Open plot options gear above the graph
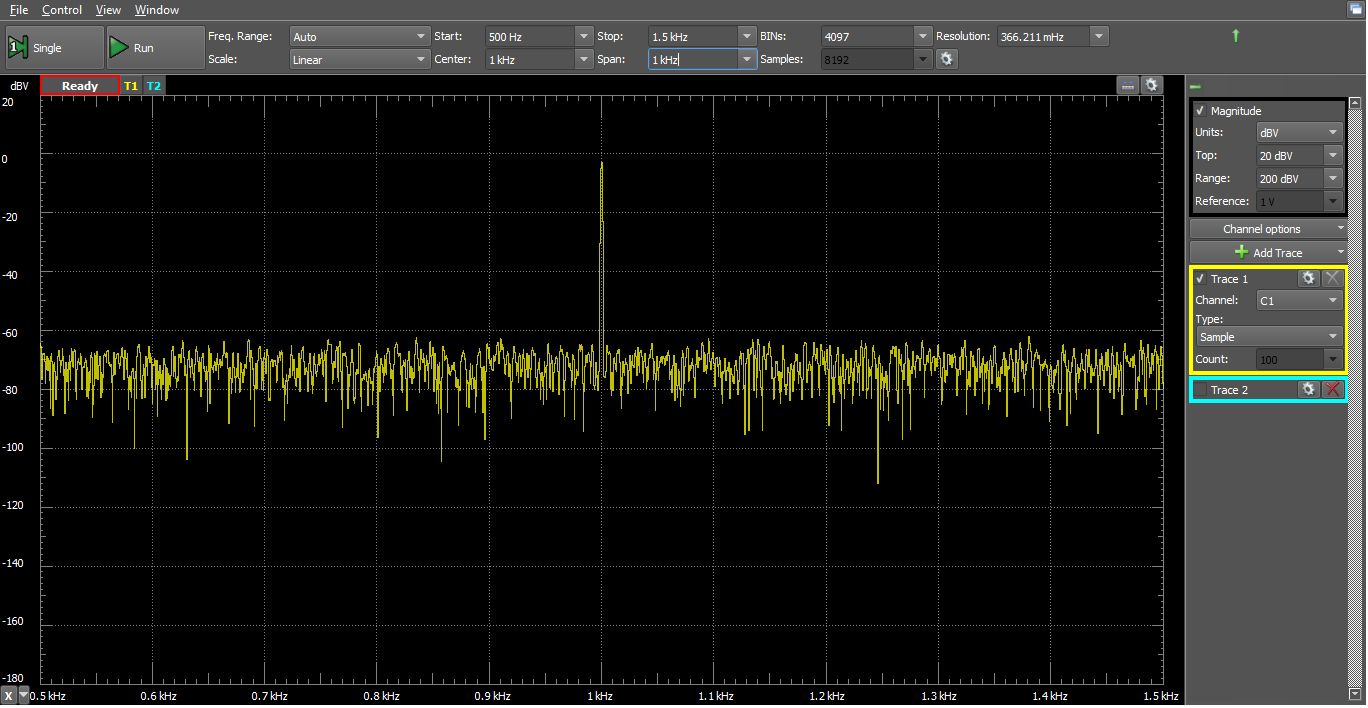 1152,86
